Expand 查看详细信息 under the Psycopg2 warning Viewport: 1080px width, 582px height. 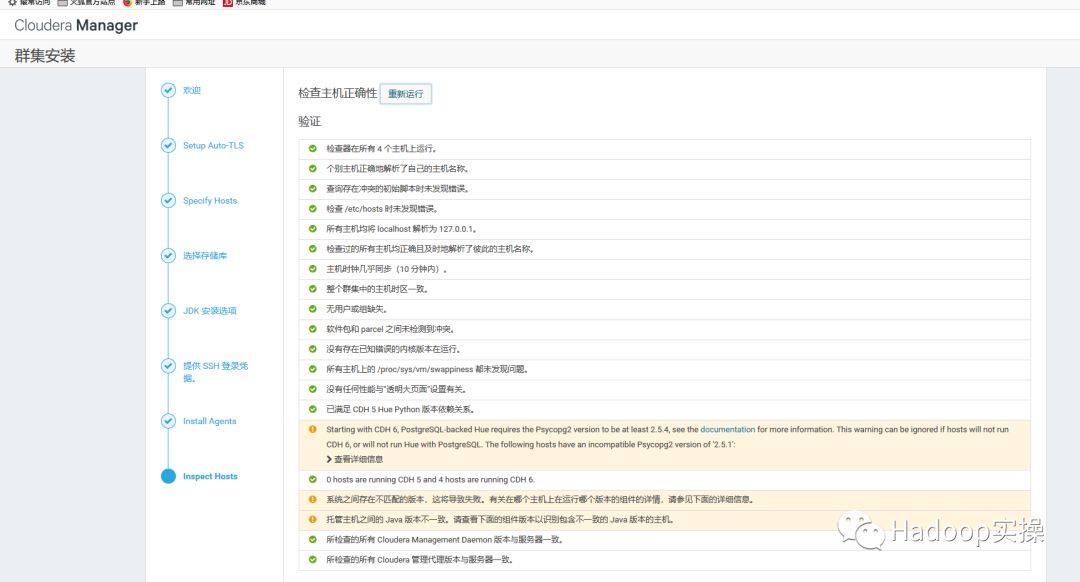click(355, 459)
